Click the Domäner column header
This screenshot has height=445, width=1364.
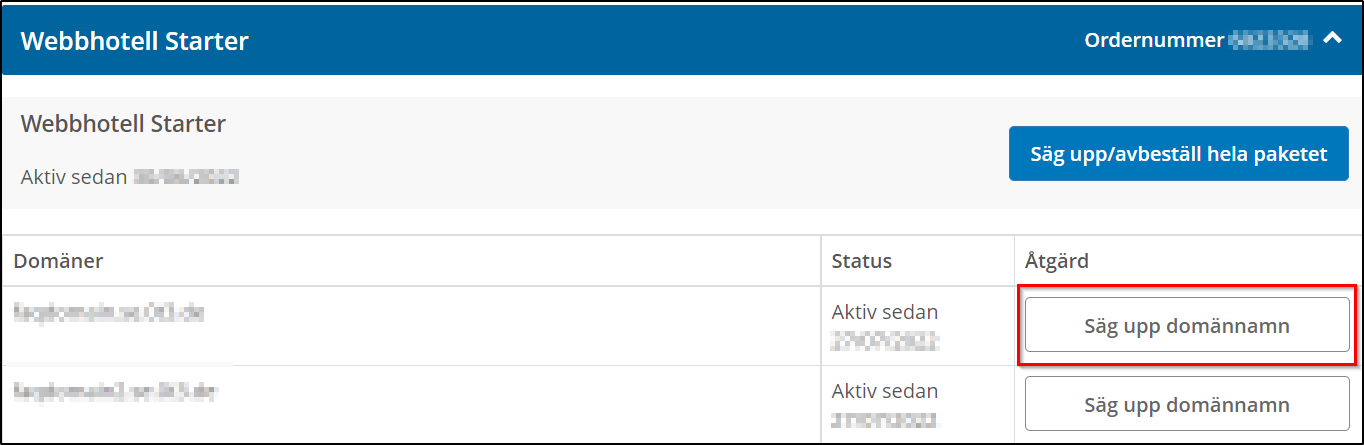[59, 261]
